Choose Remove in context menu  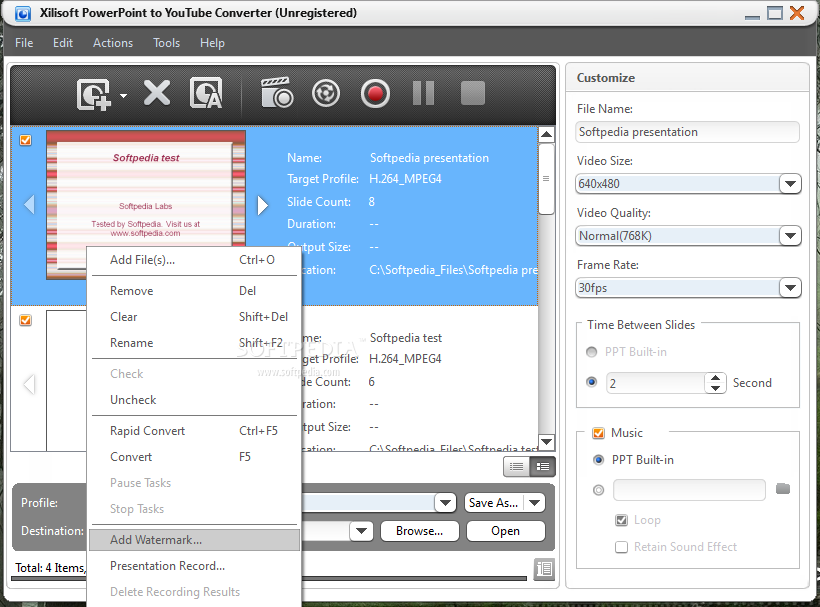[195, 291]
